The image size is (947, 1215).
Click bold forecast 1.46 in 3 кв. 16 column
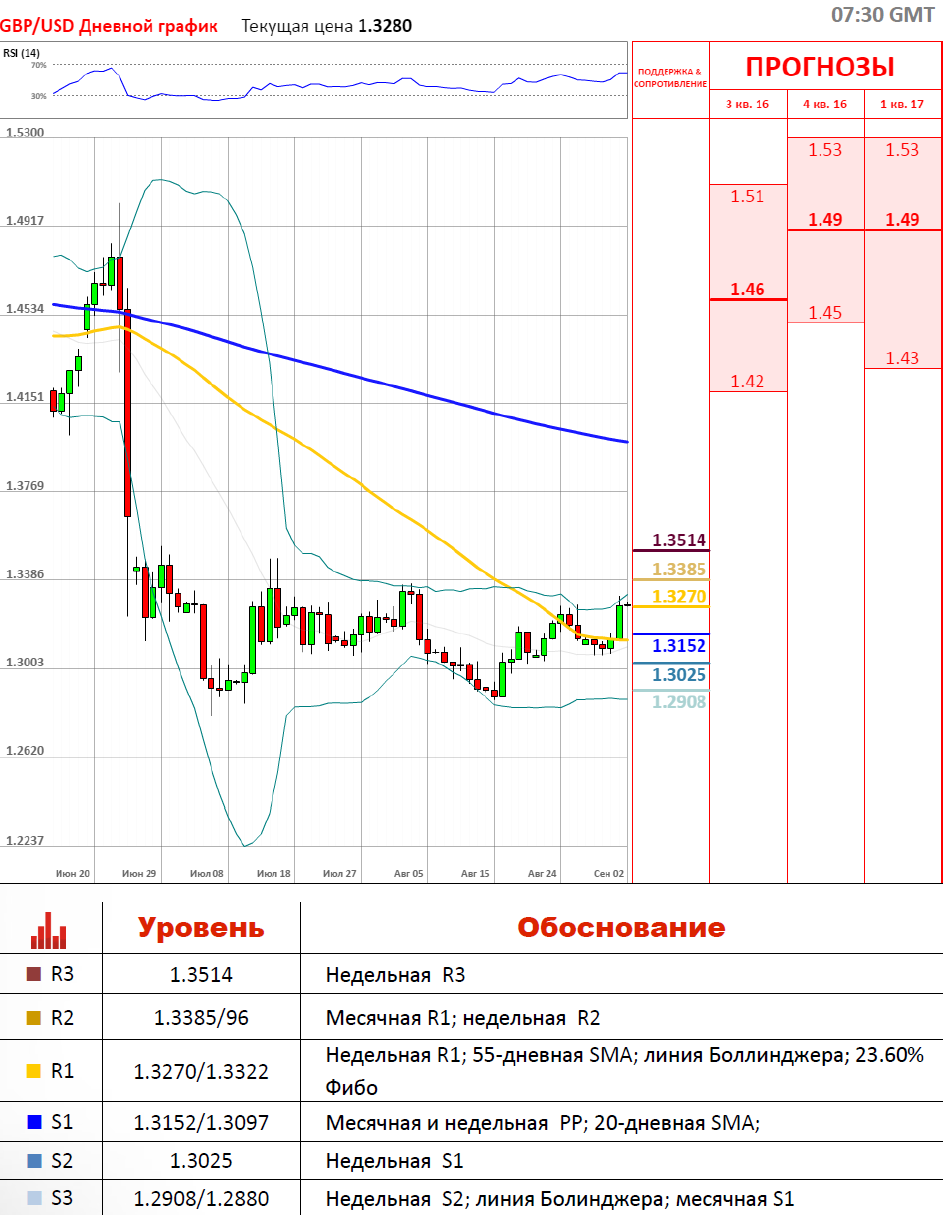(x=747, y=289)
